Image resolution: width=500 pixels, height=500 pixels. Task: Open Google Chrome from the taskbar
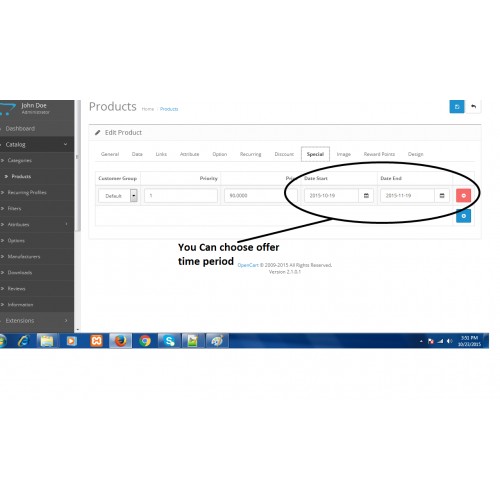pos(145,341)
